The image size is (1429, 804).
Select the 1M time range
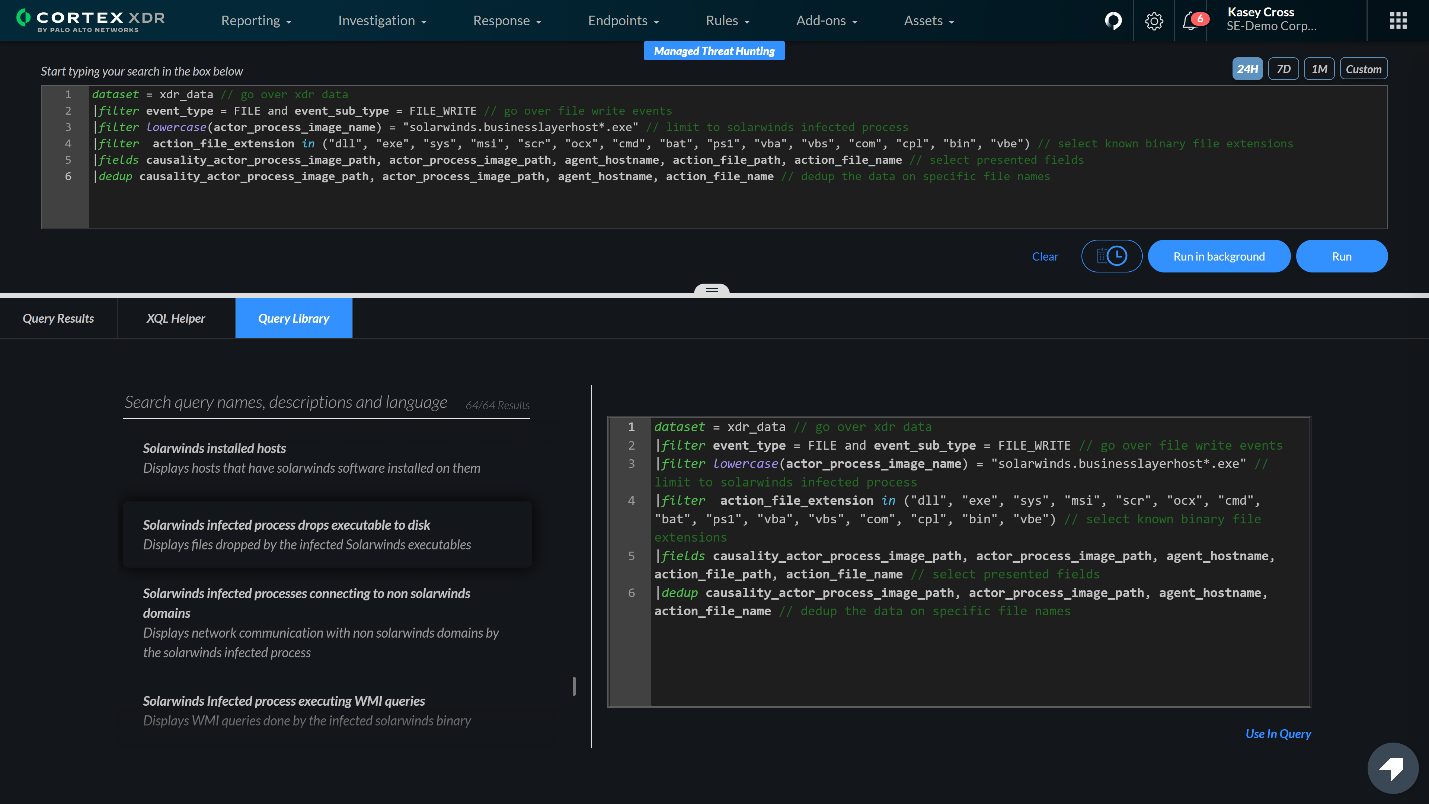coord(1319,69)
